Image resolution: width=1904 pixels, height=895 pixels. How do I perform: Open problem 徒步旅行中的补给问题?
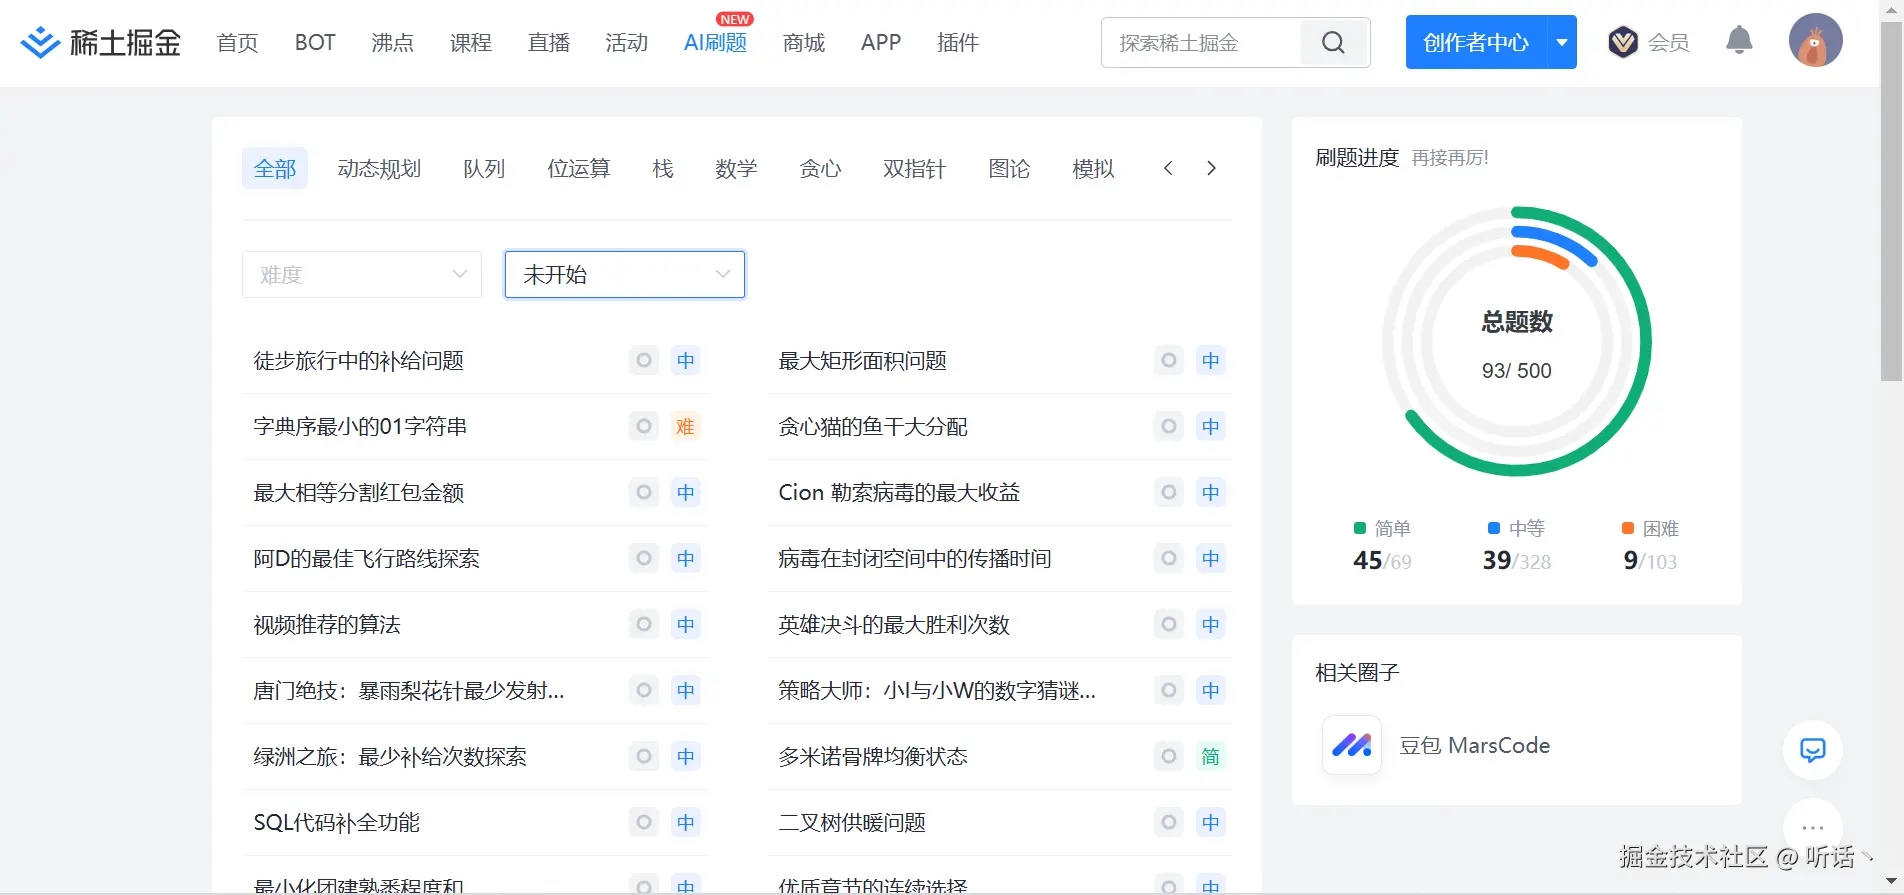coord(359,360)
